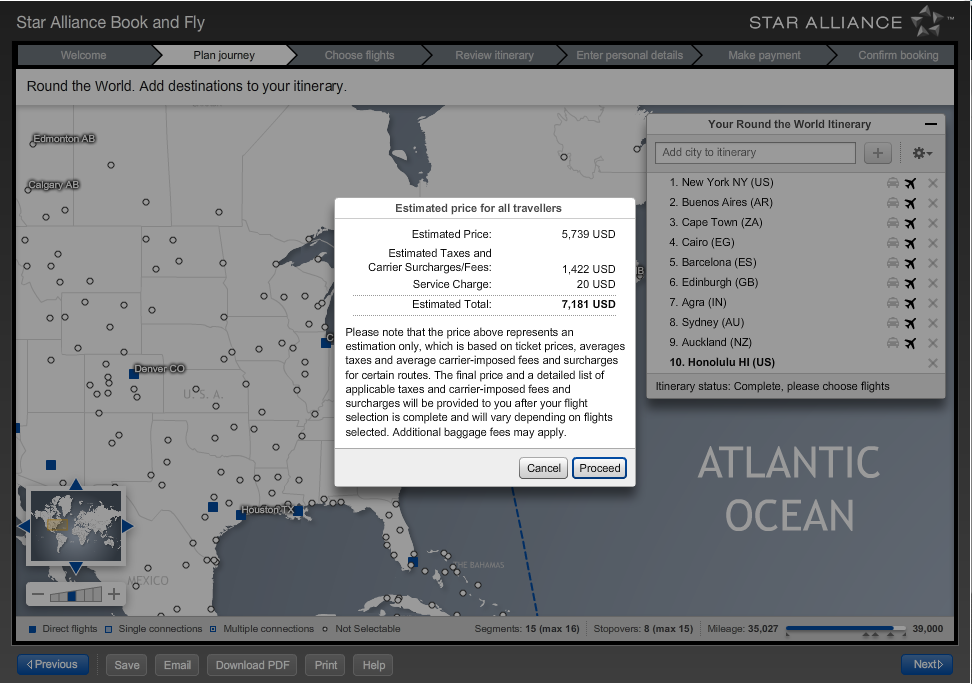
Task: Click the world overview mini map thumbnail
Action: 76,526
